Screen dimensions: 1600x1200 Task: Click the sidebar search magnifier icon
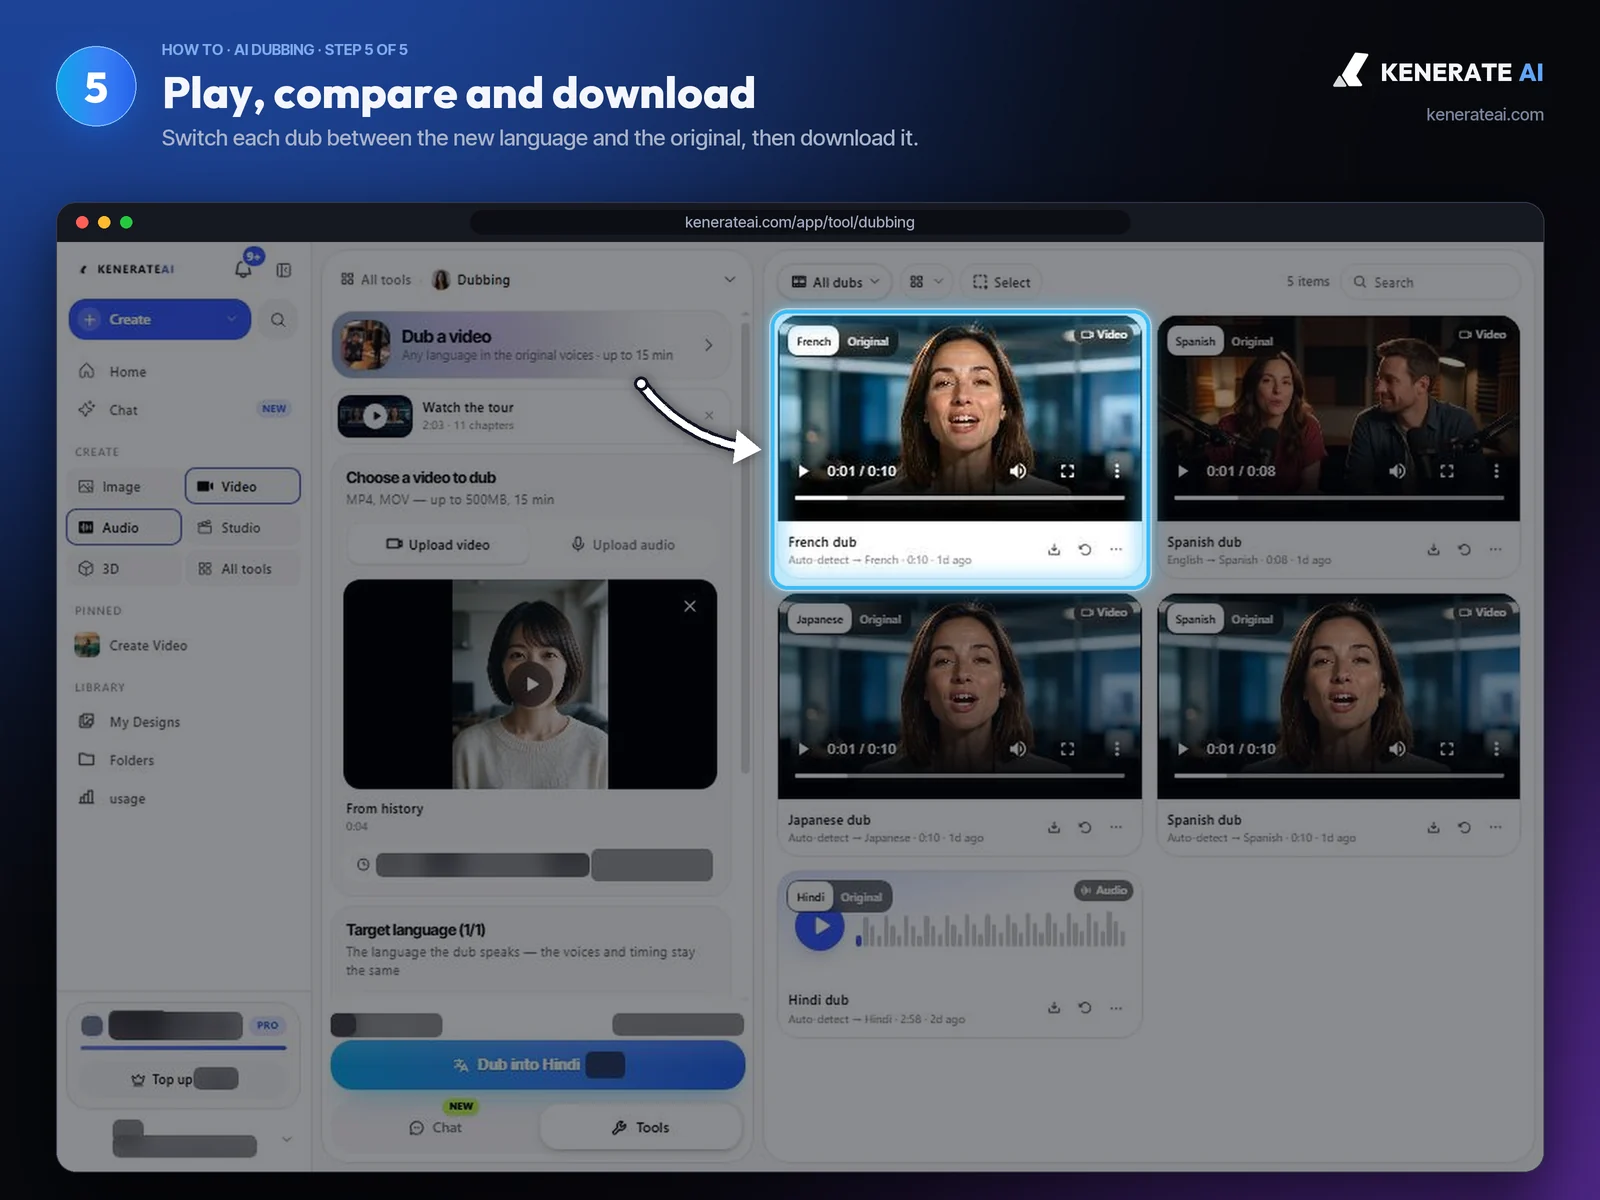pos(278,320)
